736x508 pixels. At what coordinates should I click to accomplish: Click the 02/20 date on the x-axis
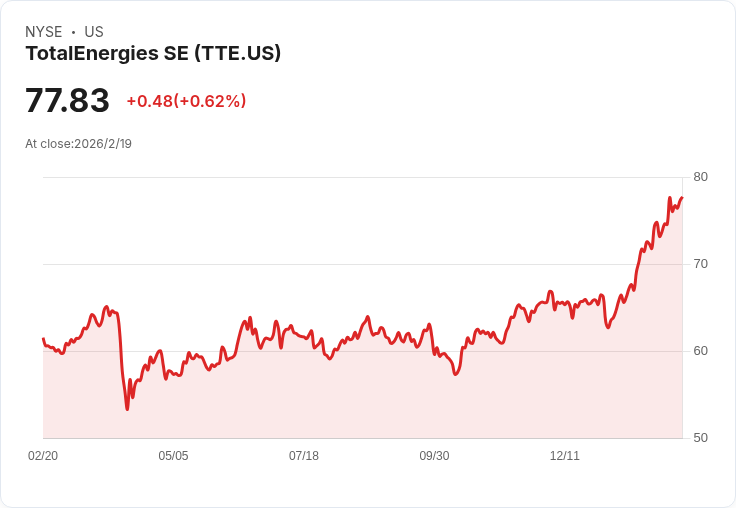[43, 456]
